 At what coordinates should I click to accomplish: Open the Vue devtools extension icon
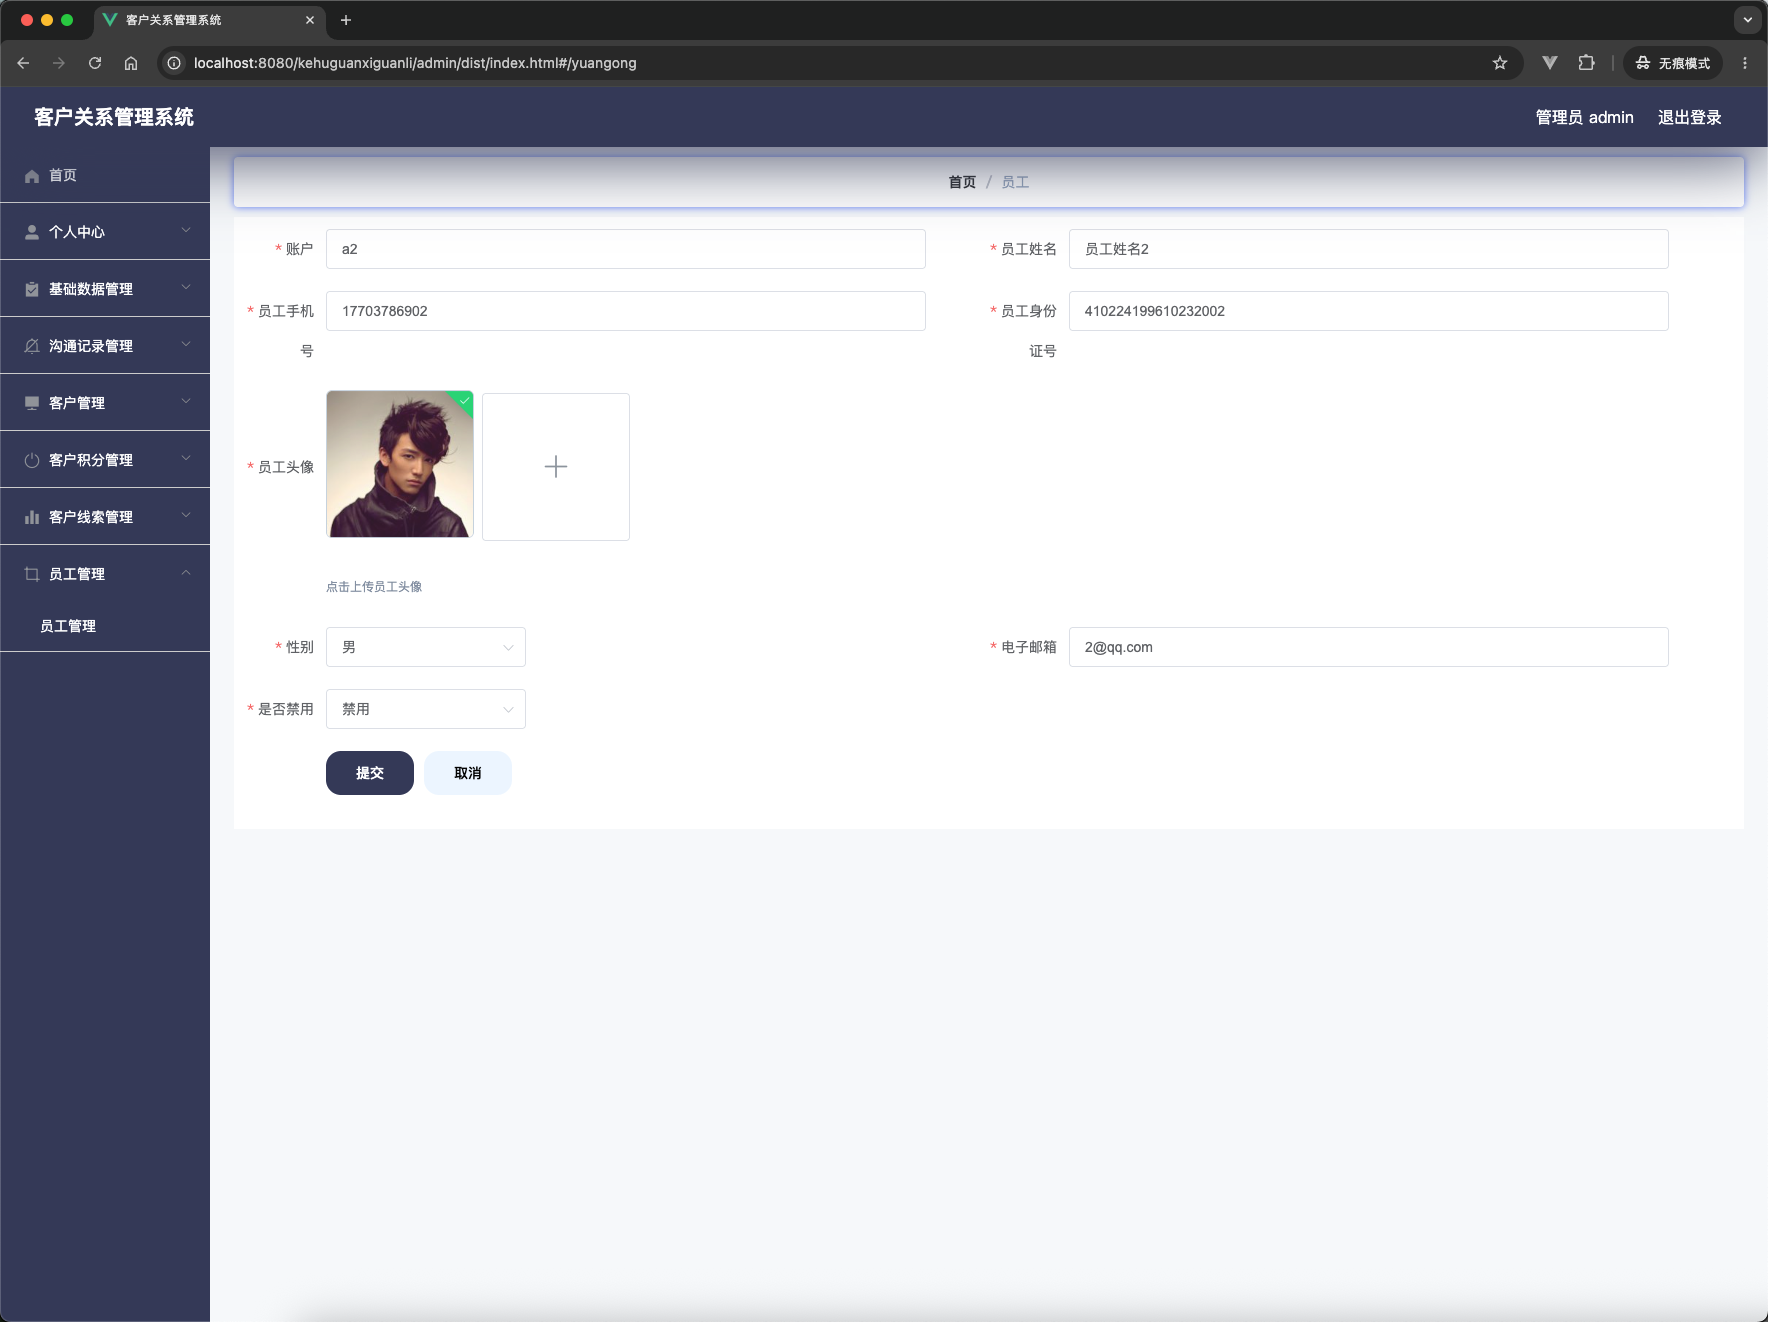coord(1550,63)
